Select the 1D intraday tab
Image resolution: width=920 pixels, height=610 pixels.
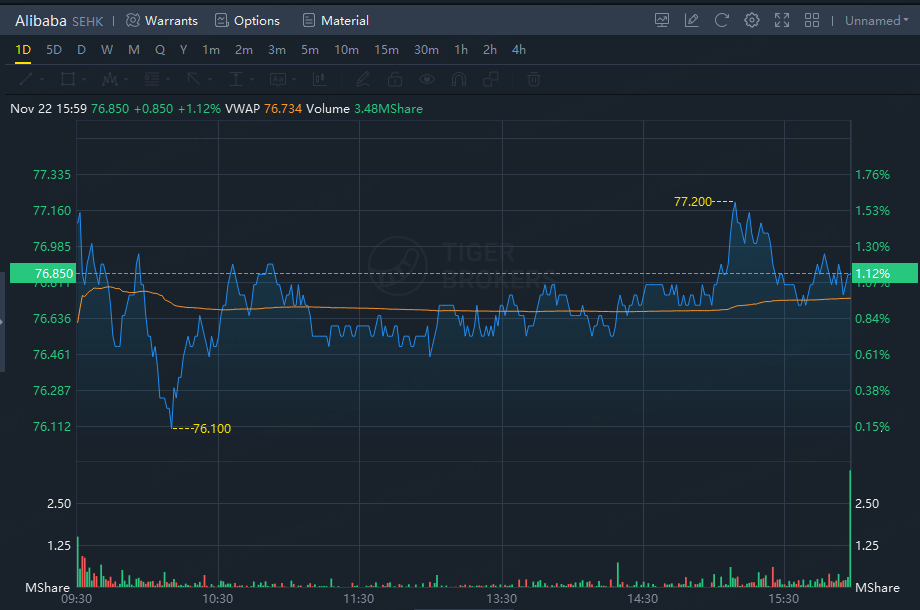[x=23, y=50]
